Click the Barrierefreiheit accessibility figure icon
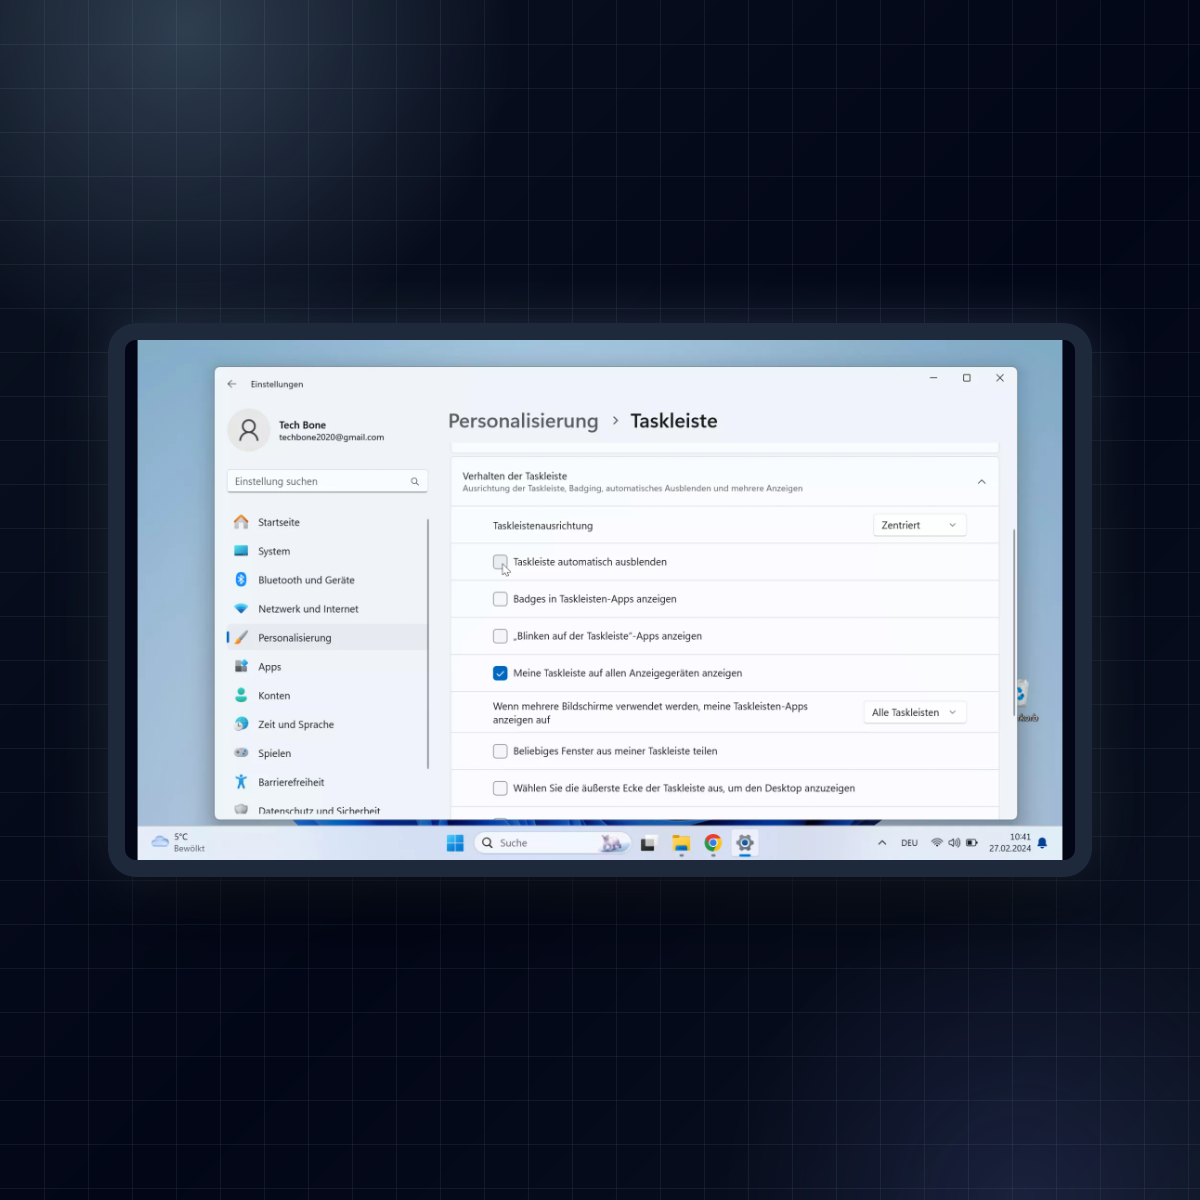Screen dimensions: 1200x1200 (241, 782)
